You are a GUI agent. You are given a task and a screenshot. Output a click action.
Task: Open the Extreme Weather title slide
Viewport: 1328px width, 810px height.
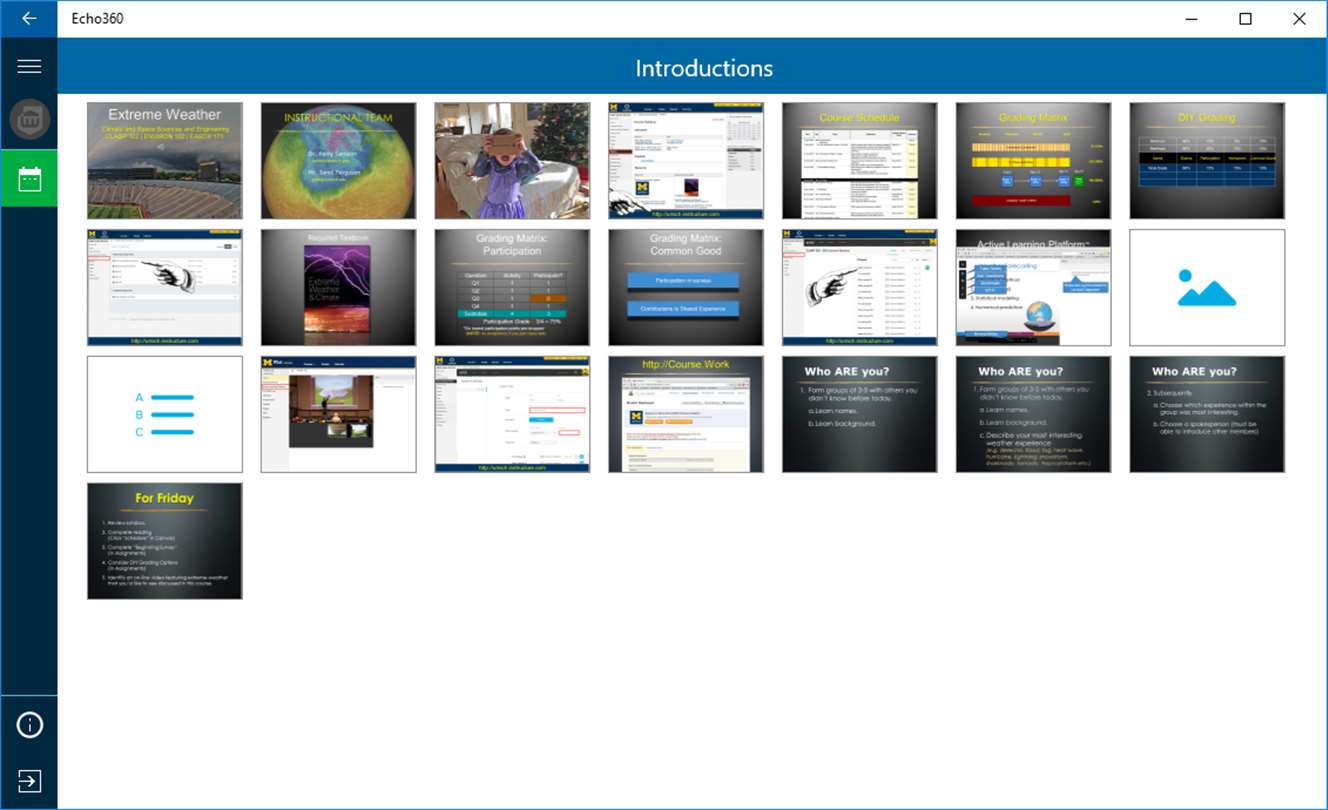165,161
